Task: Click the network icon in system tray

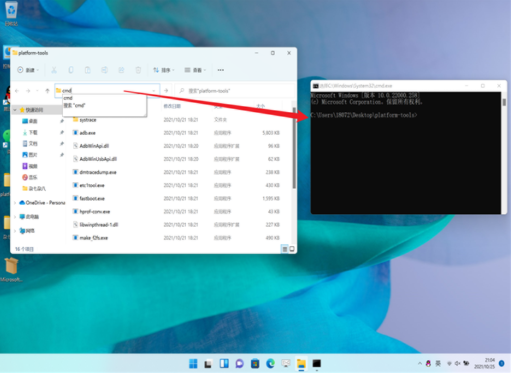Action: point(449,363)
